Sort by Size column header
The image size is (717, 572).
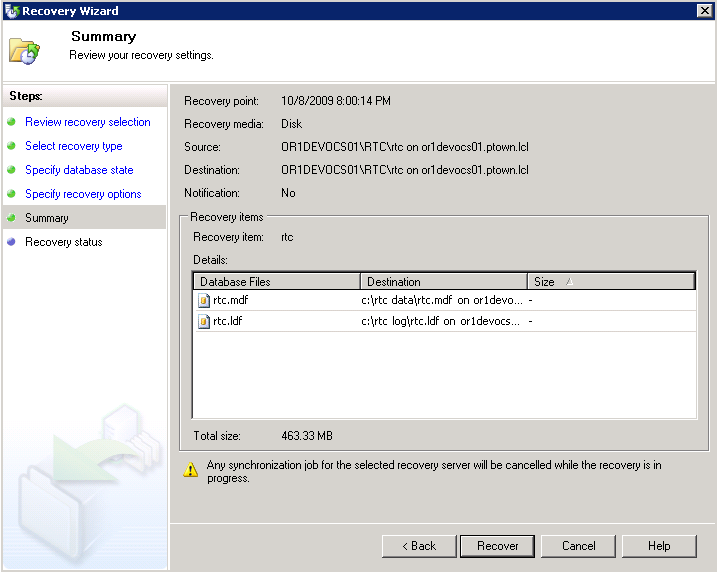[611, 282]
